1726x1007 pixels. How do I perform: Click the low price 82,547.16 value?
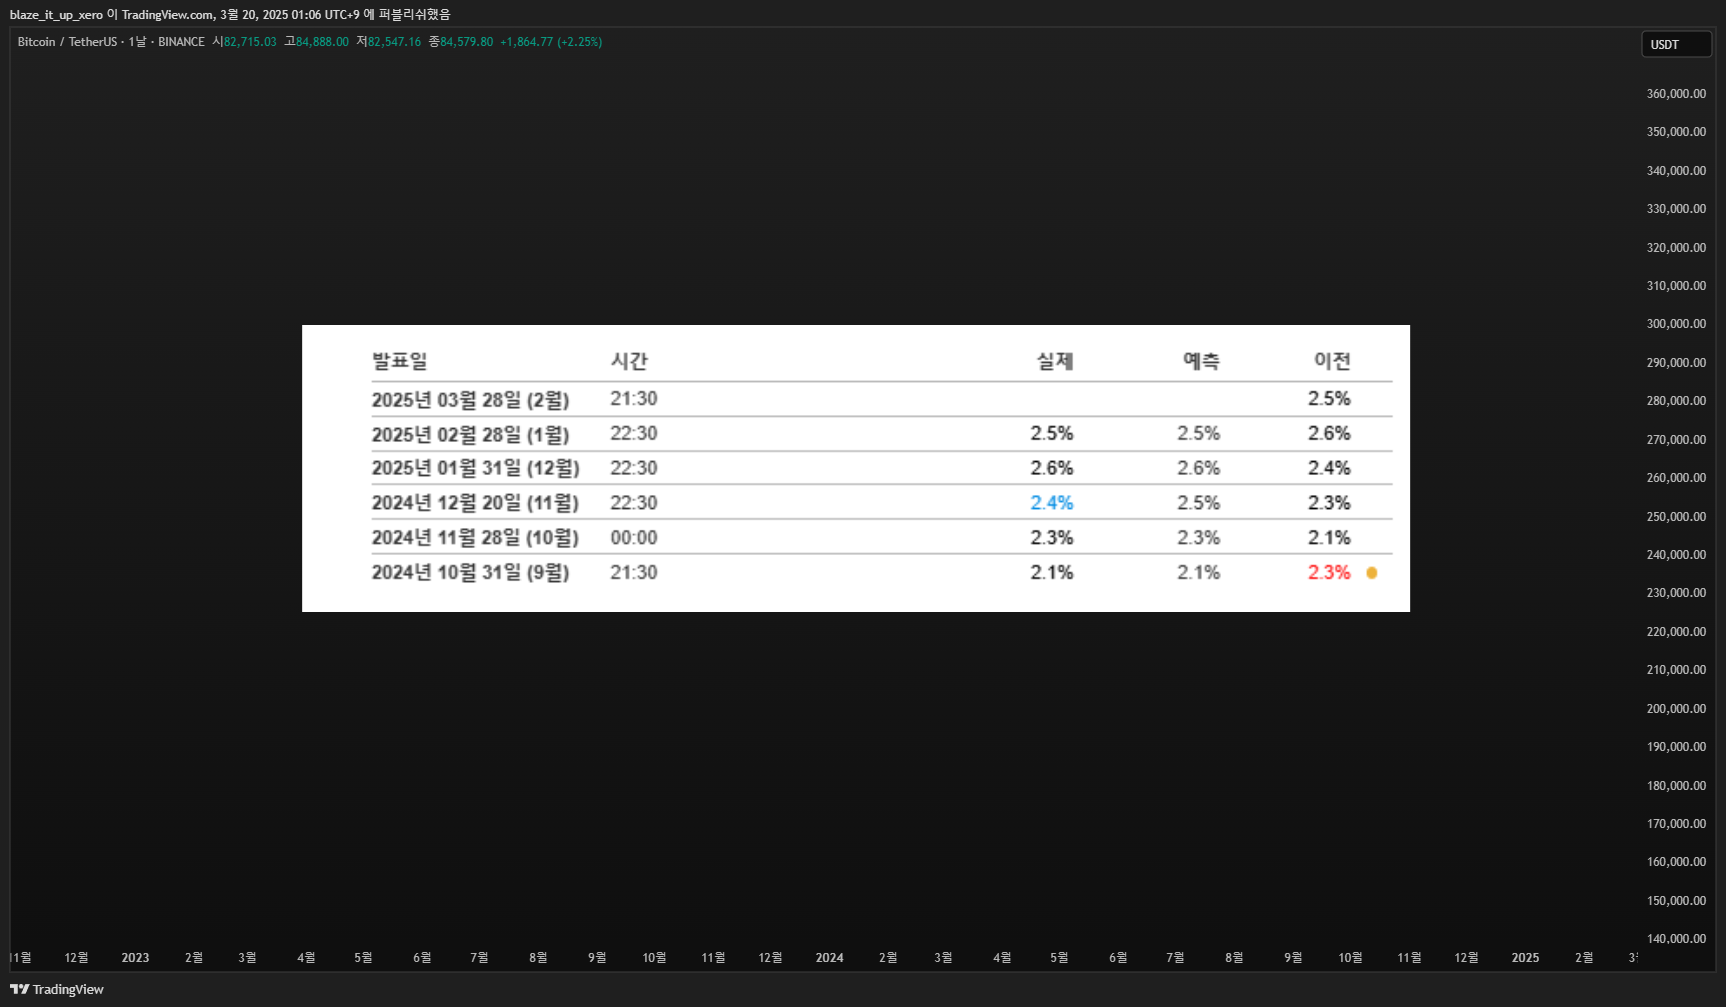pos(394,42)
